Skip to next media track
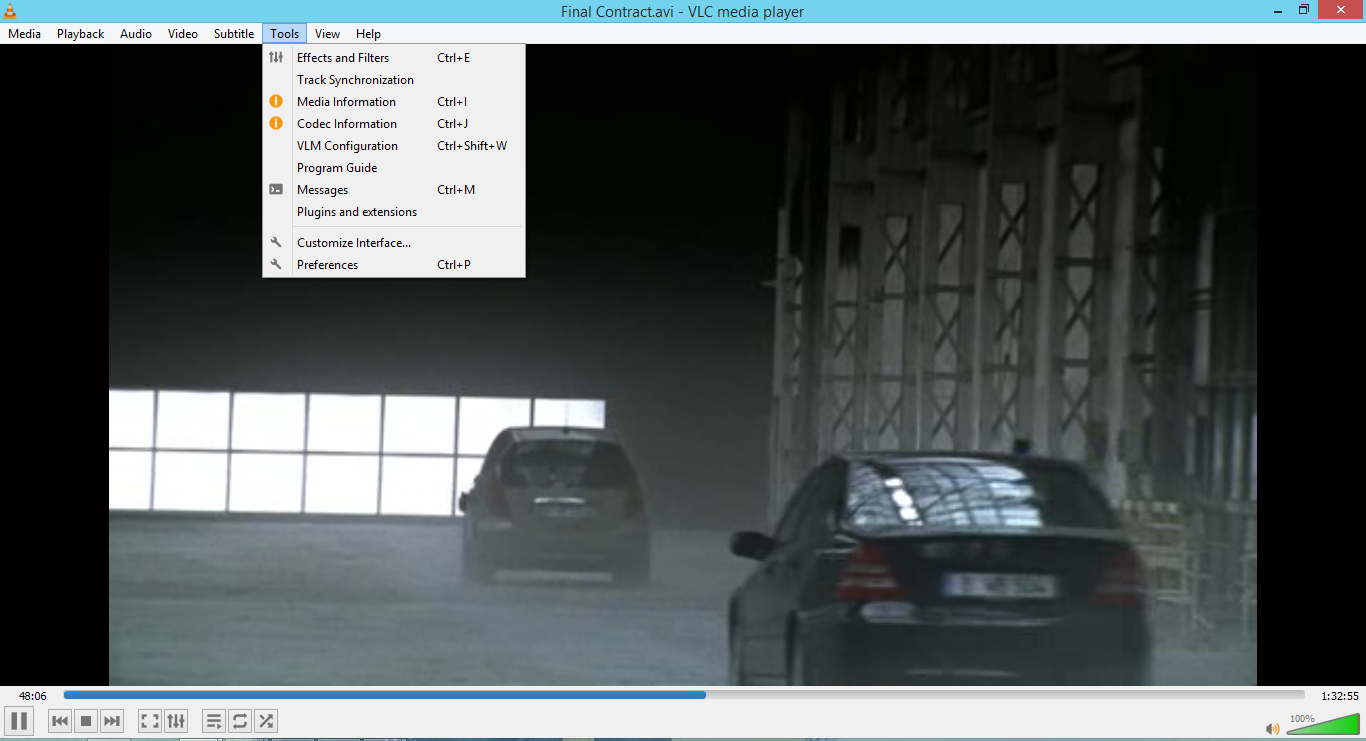The height and width of the screenshot is (741, 1366). 112,720
